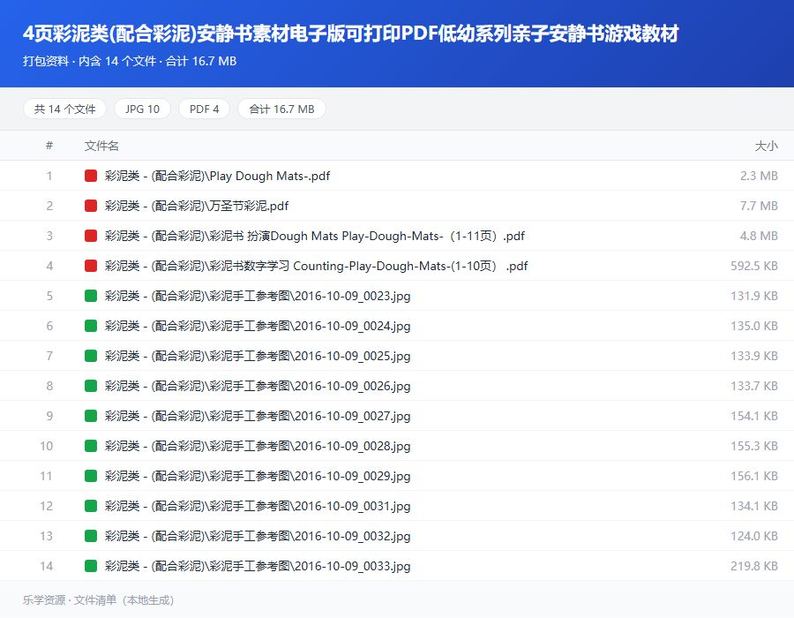
Task: Click the green icon for 2016-10-09_0027.jpg
Action: point(91,416)
